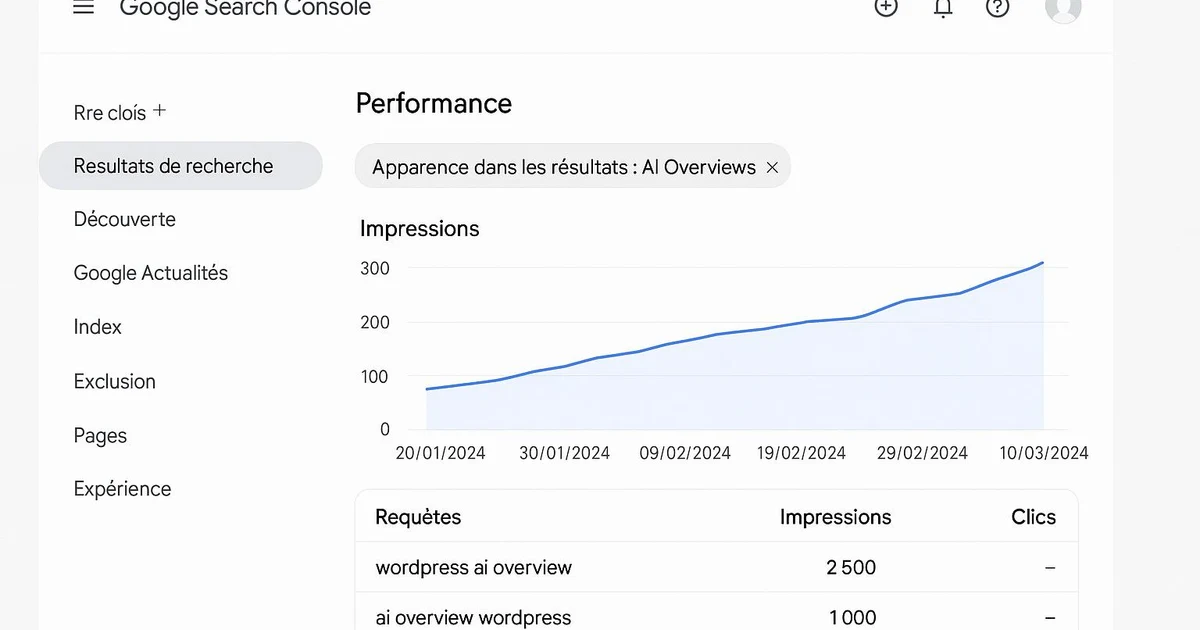Image resolution: width=1200 pixels, height=630 pixels.
Task: Click the 100 y-axis label
Action: pos(375,376)
